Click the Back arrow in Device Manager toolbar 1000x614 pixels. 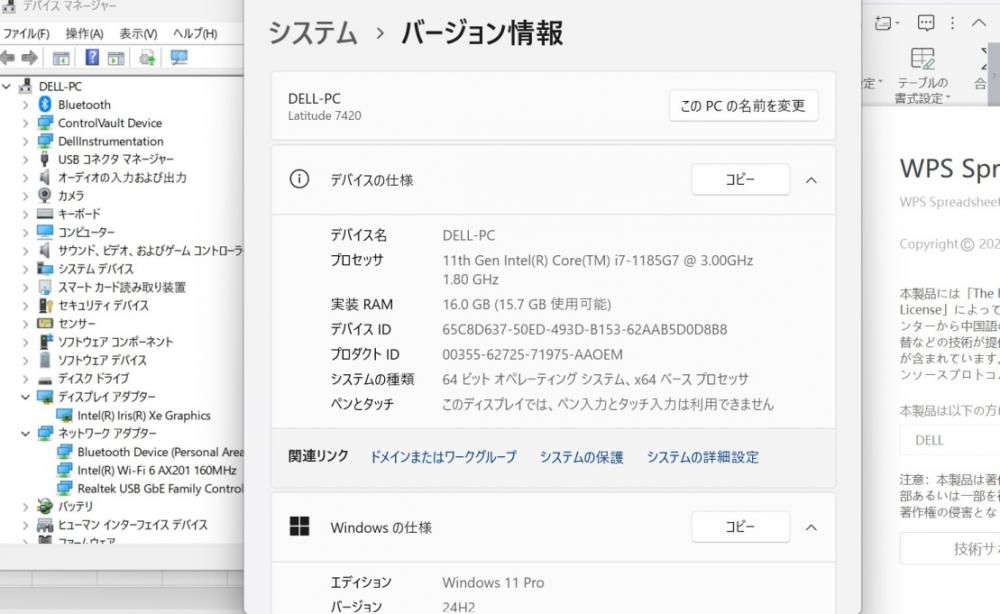(8, 58)
